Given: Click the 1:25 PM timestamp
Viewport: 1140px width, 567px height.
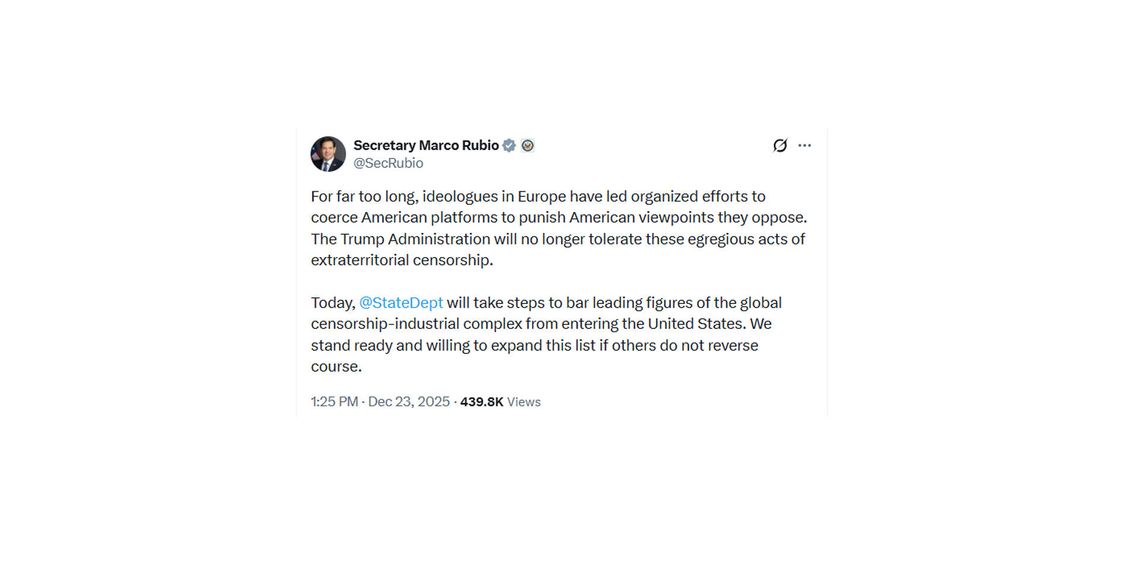Looking at the screenshot, I should (334, 402).
